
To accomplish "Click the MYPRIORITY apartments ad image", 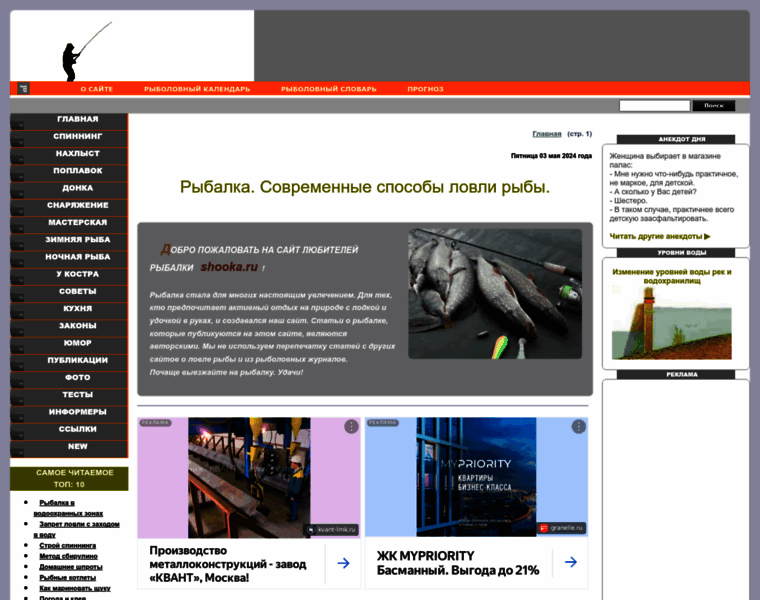I will click(476, 476).
